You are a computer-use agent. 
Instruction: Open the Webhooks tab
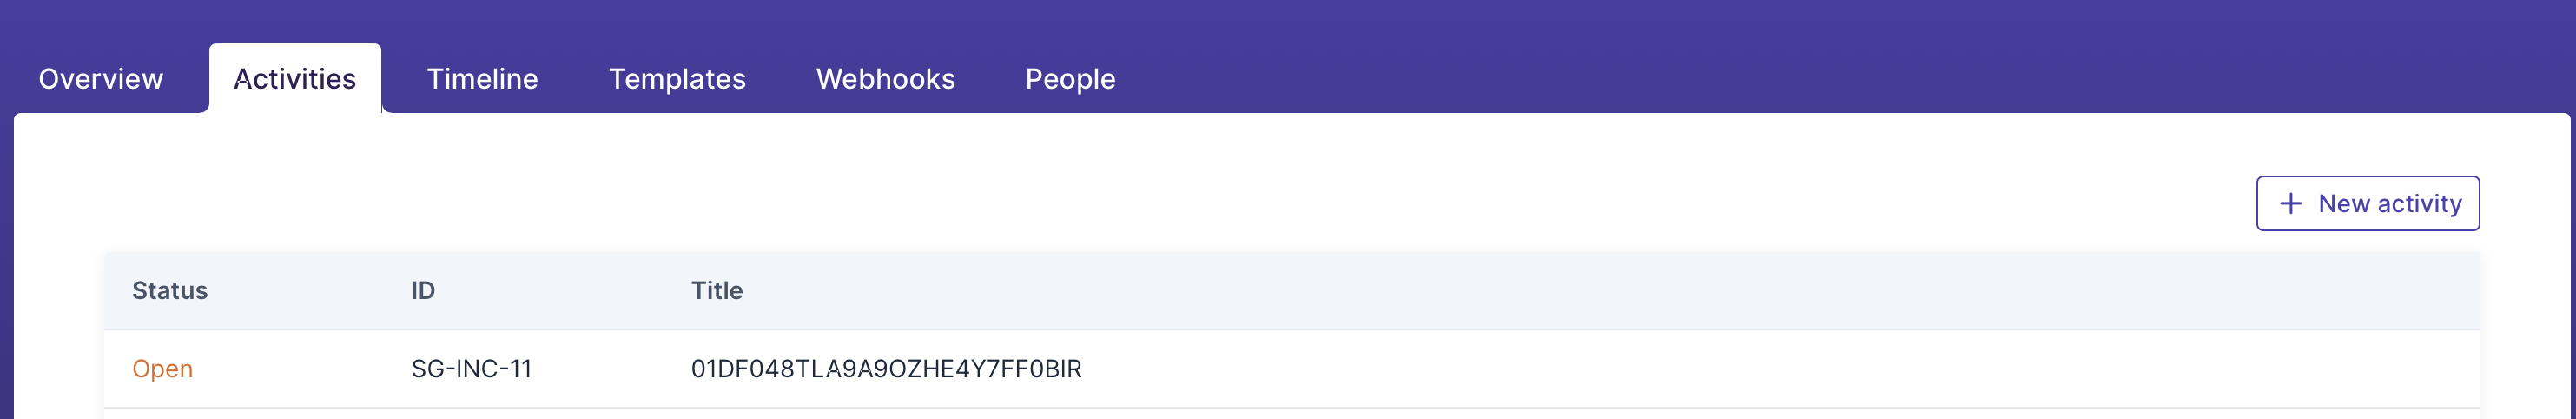tap(885, 79)
